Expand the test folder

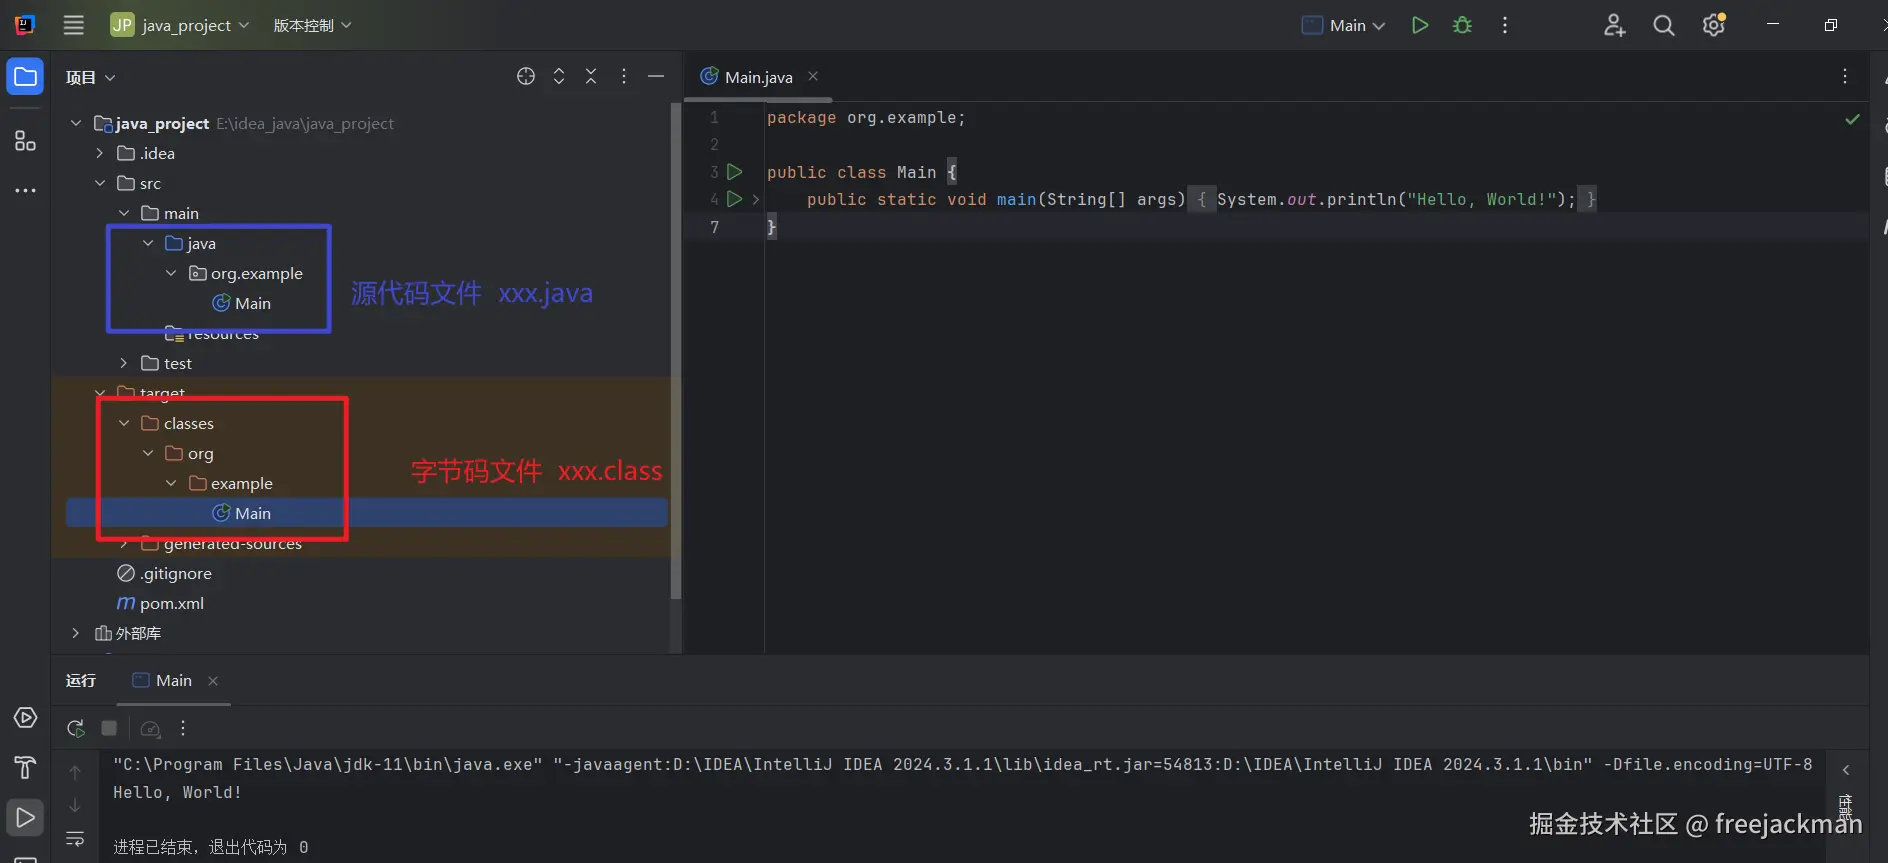(x=123, y=363)
